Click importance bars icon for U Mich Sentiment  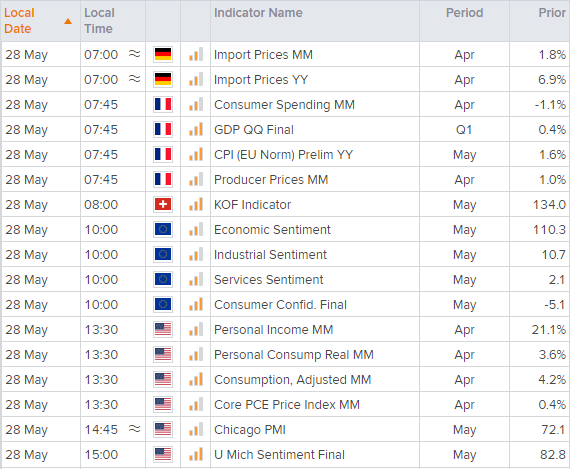196,454
